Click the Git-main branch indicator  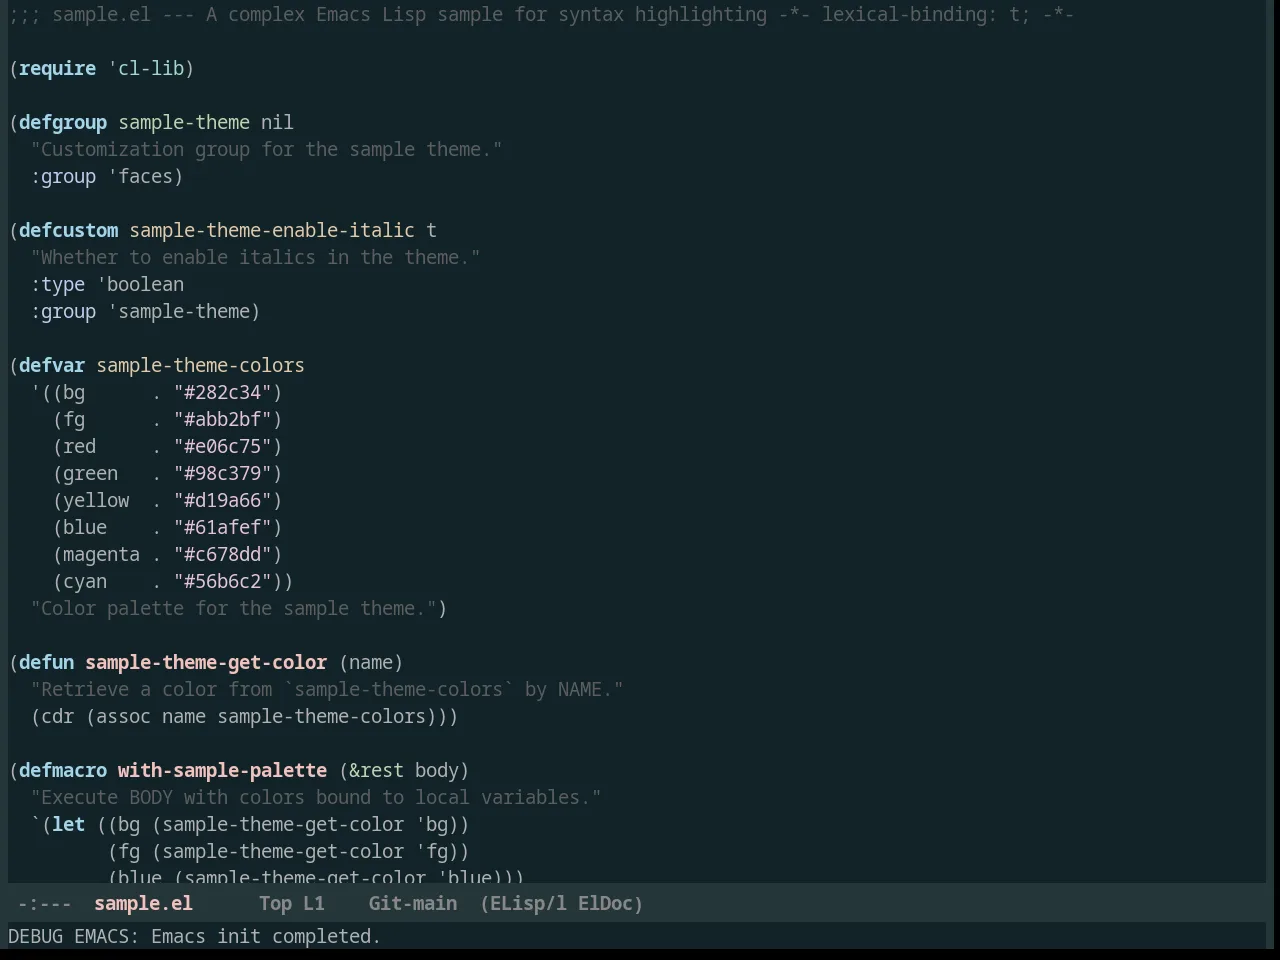pos(413,903)
